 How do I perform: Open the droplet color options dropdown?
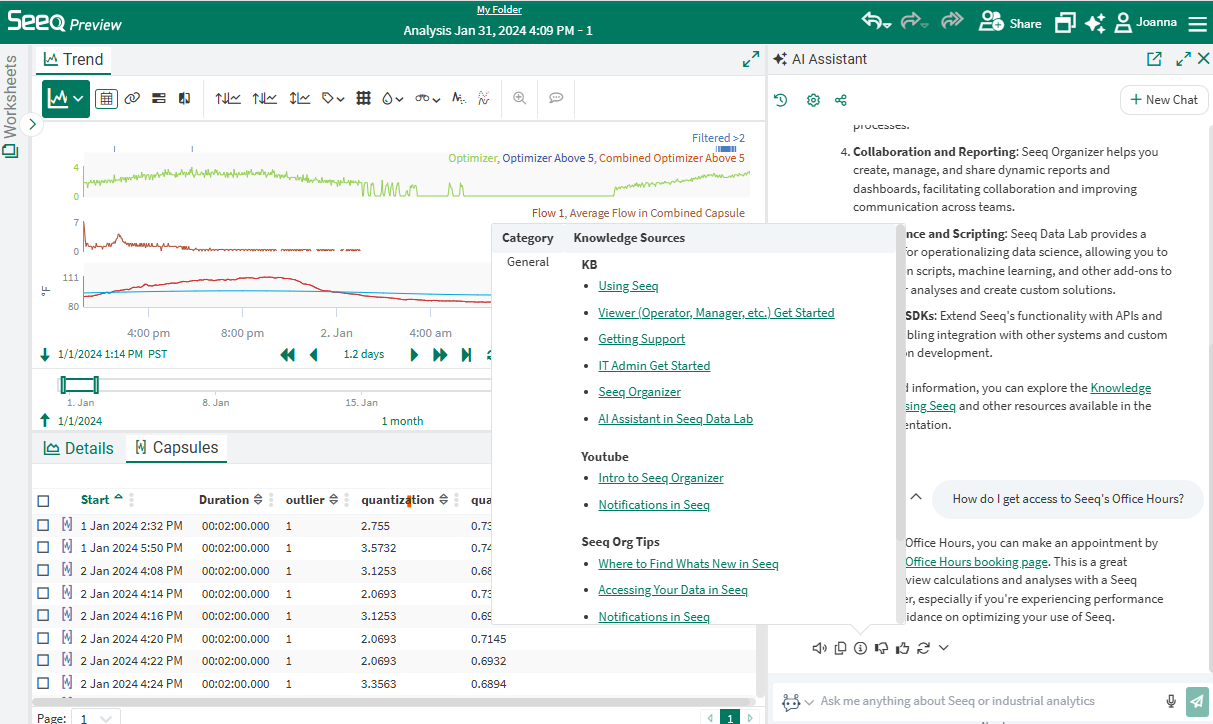click(x=393, y=98)
